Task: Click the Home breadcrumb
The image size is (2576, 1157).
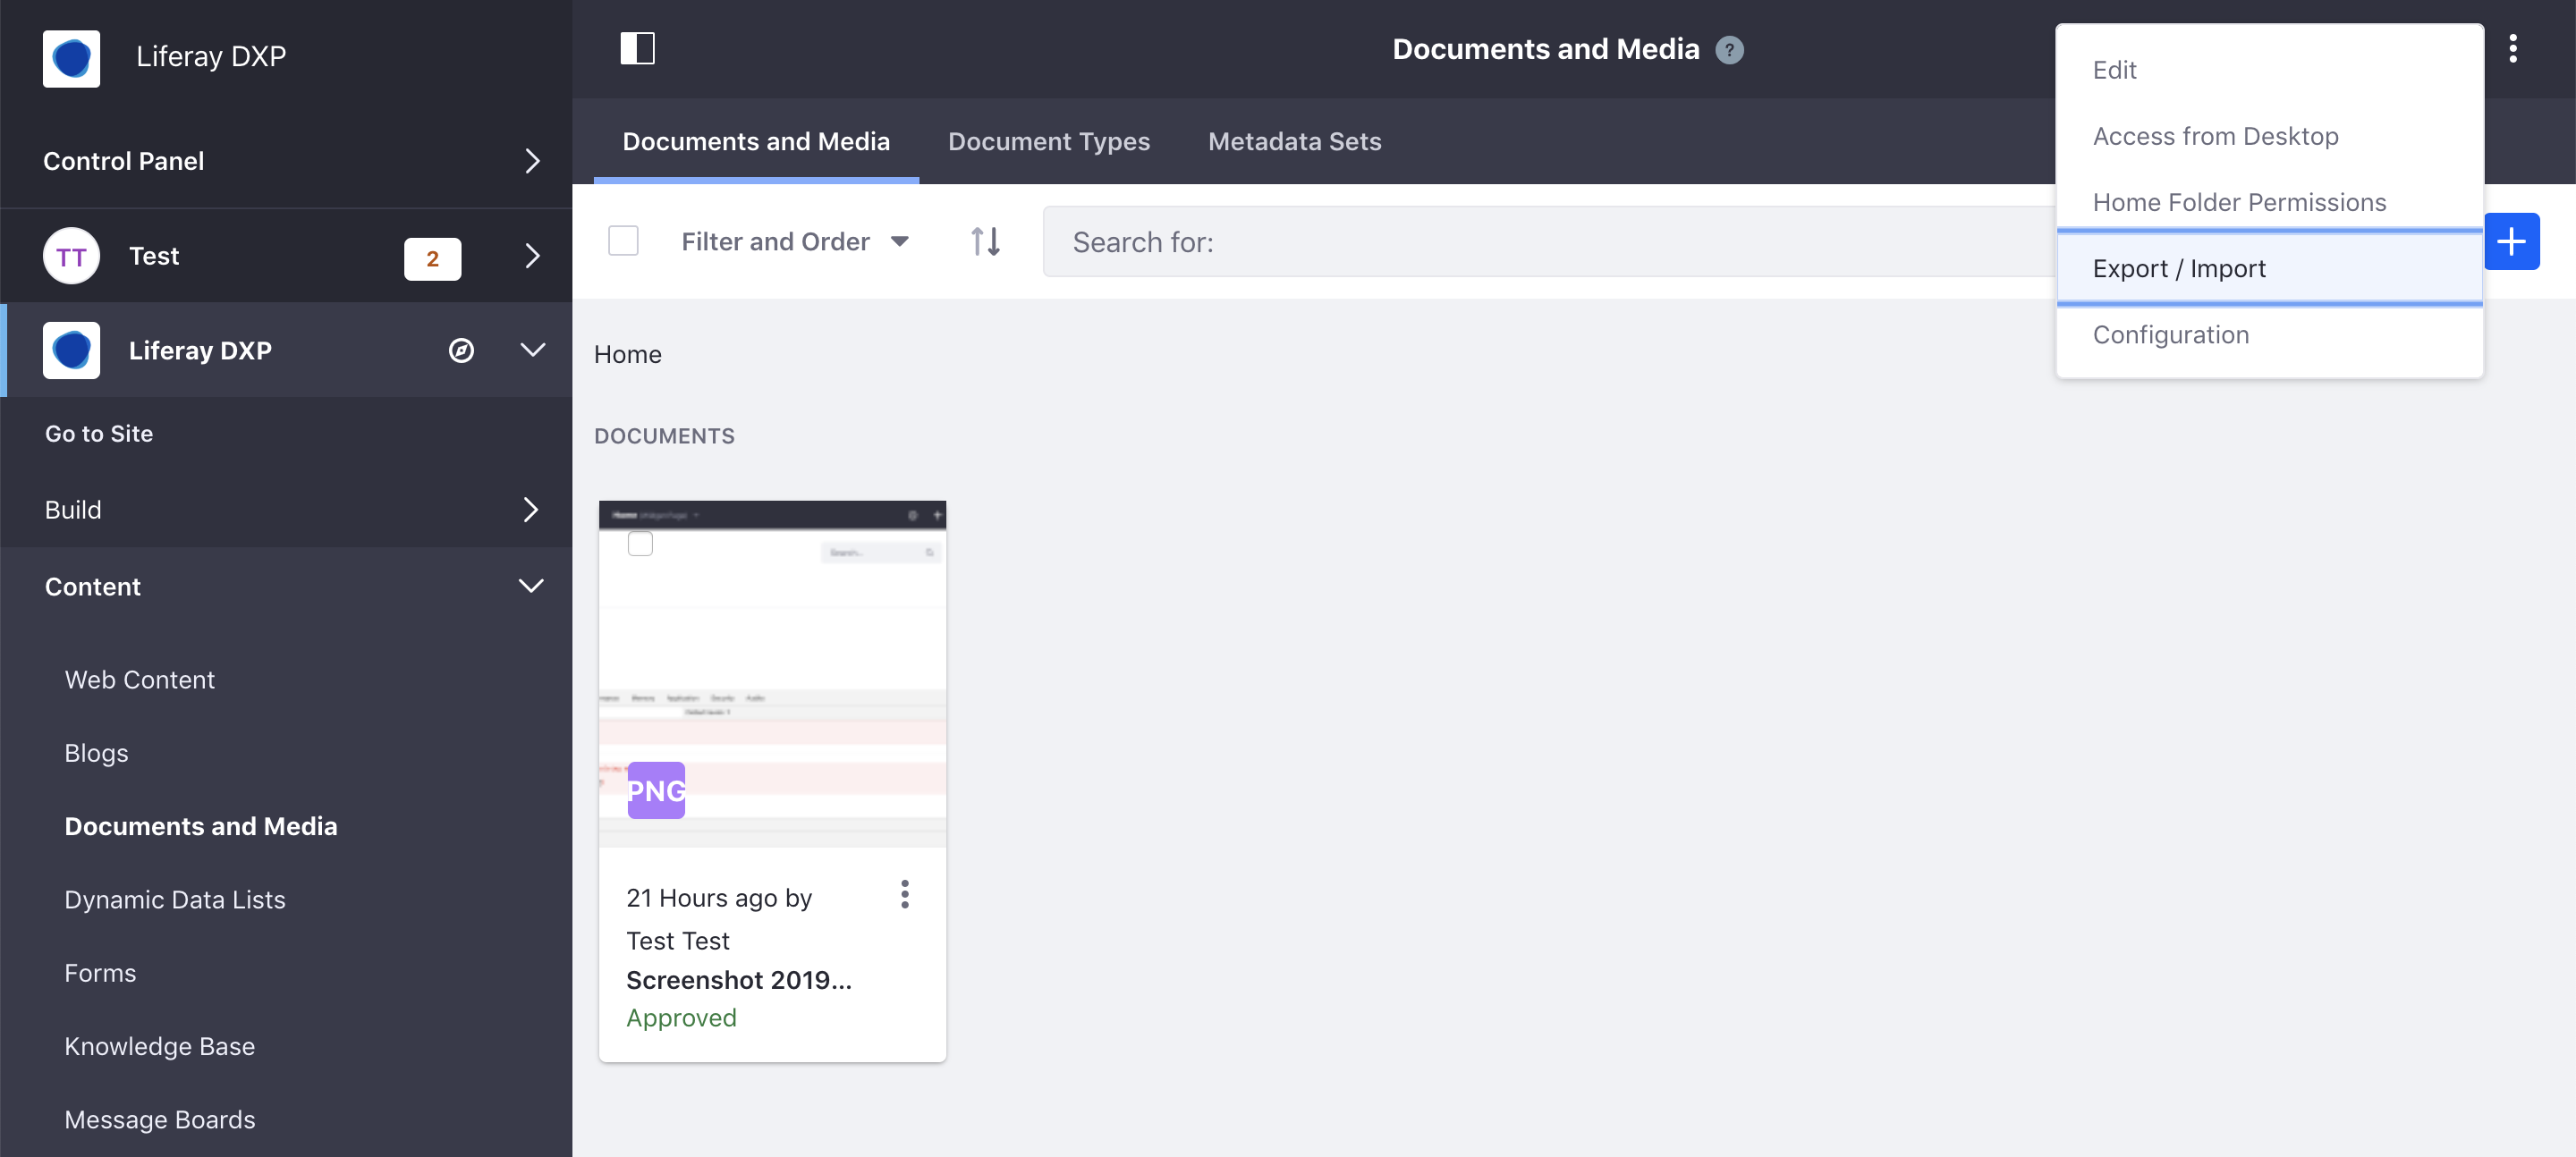Action: [x=628, y=354]
